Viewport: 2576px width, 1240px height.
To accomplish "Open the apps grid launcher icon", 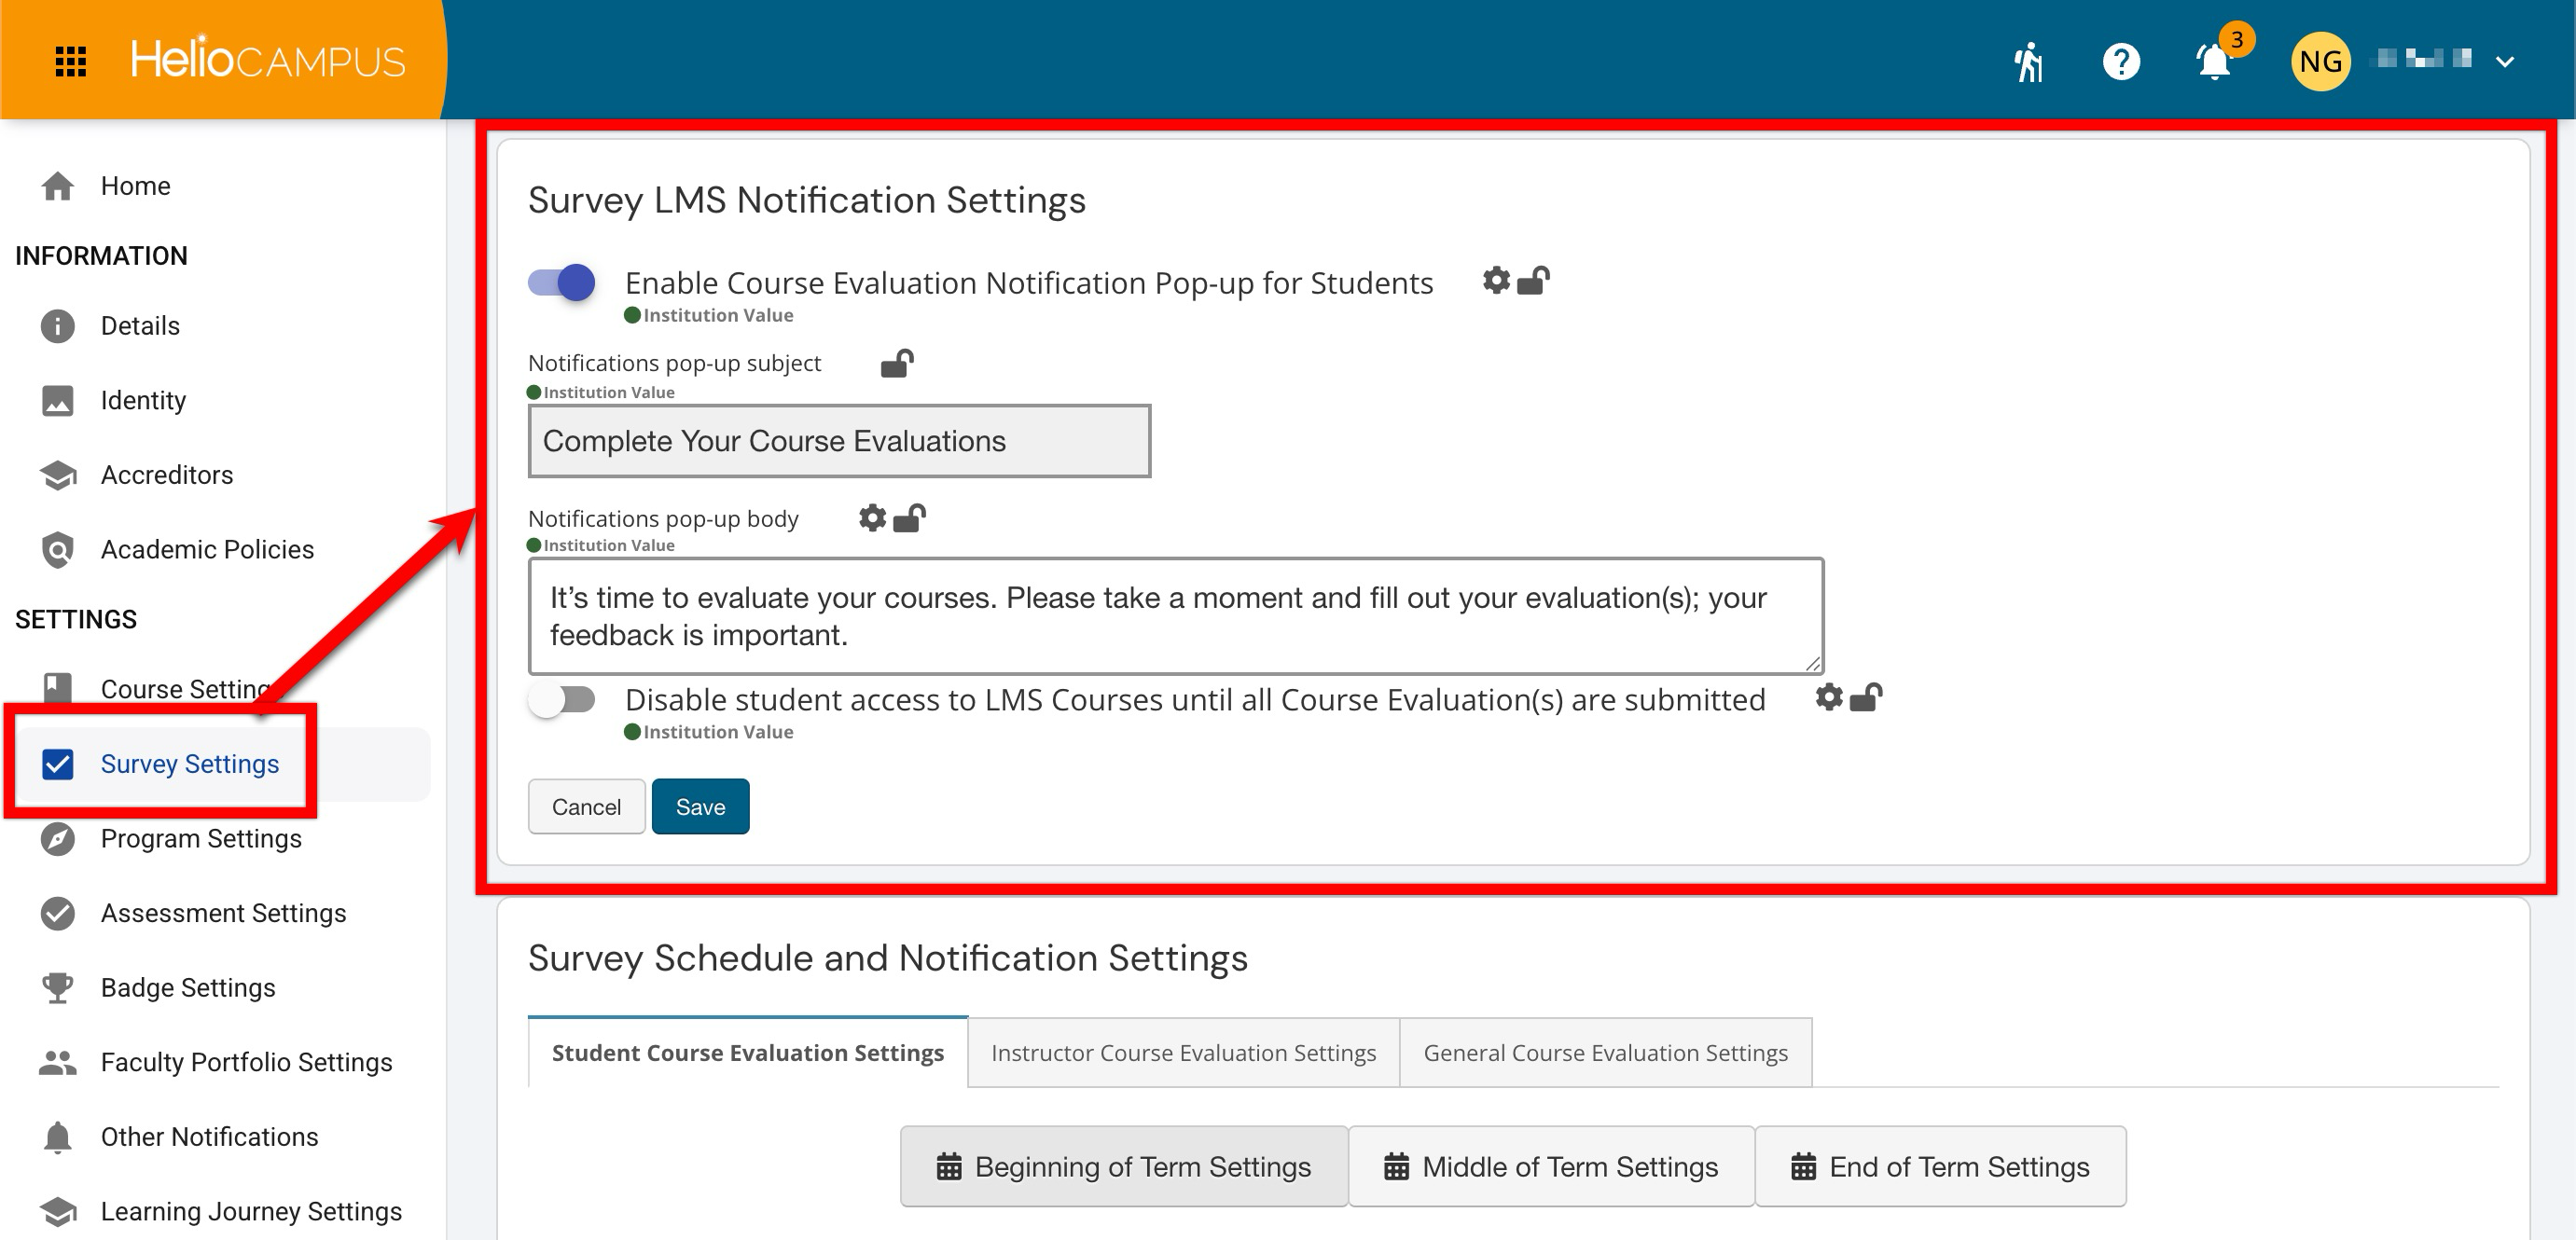I will click(70, 61).
